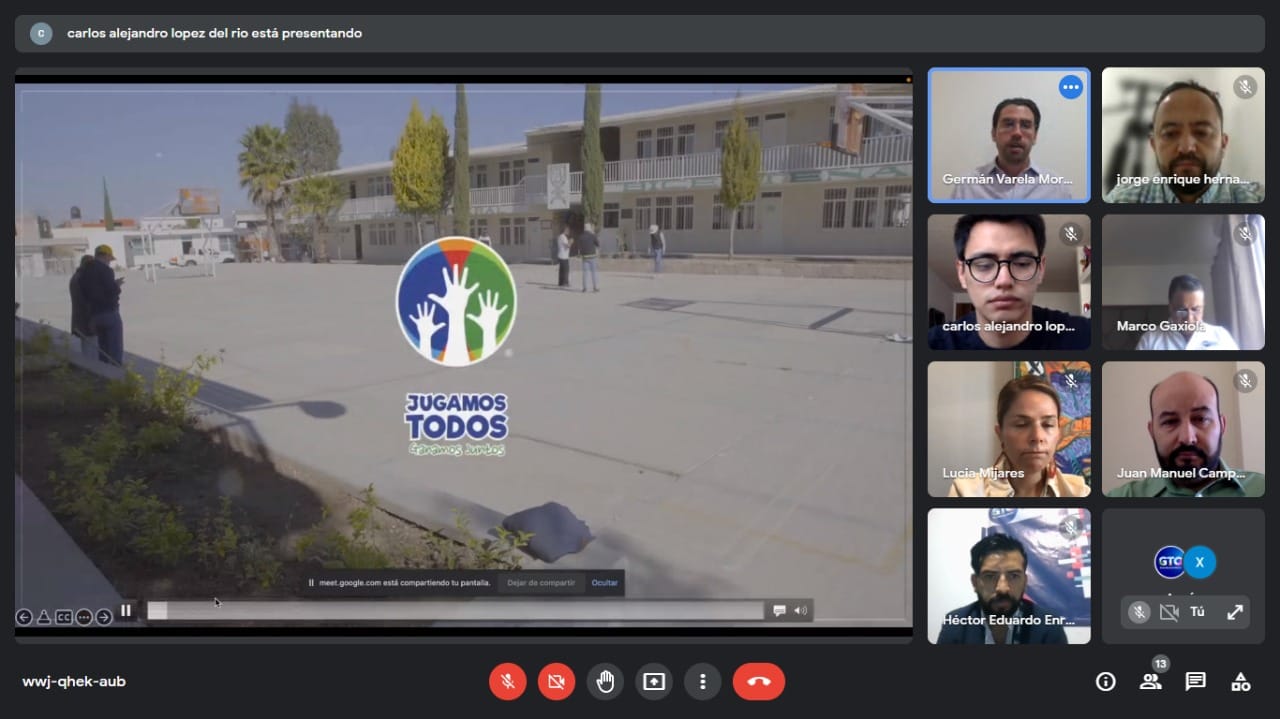Open the chat with everyone panel
Screen dimensions: 1280x719
[x=1195, y=682]
